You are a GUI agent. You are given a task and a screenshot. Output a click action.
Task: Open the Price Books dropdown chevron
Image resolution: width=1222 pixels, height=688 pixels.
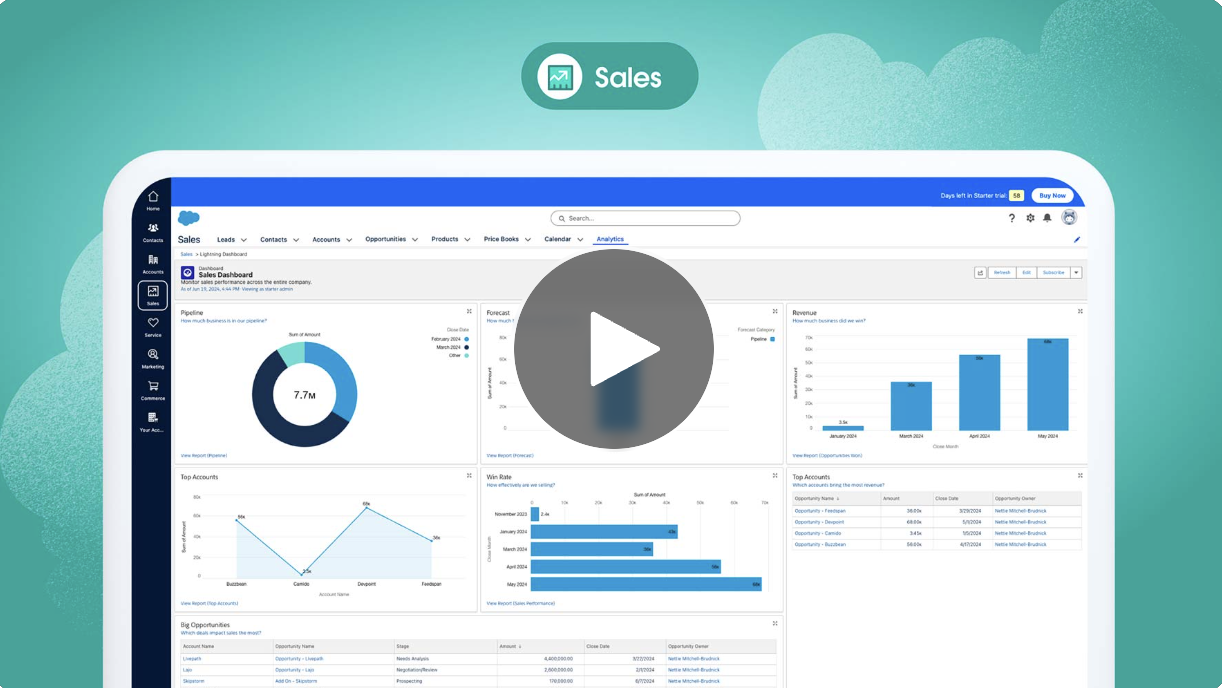528,240
